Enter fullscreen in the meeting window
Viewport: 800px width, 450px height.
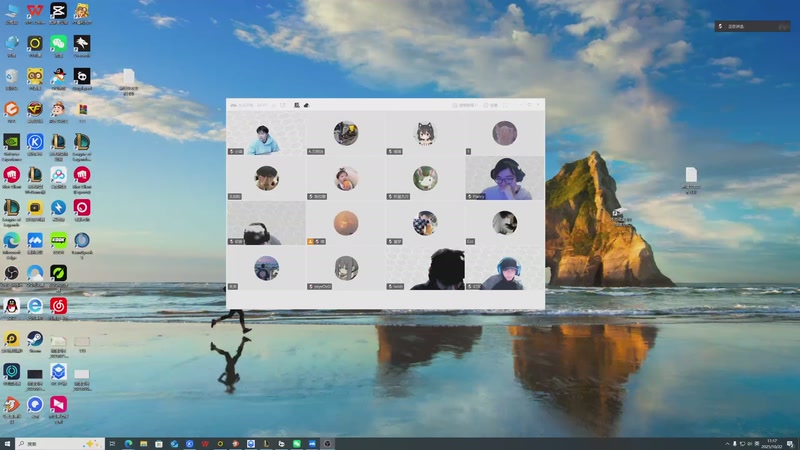[506, 105]
